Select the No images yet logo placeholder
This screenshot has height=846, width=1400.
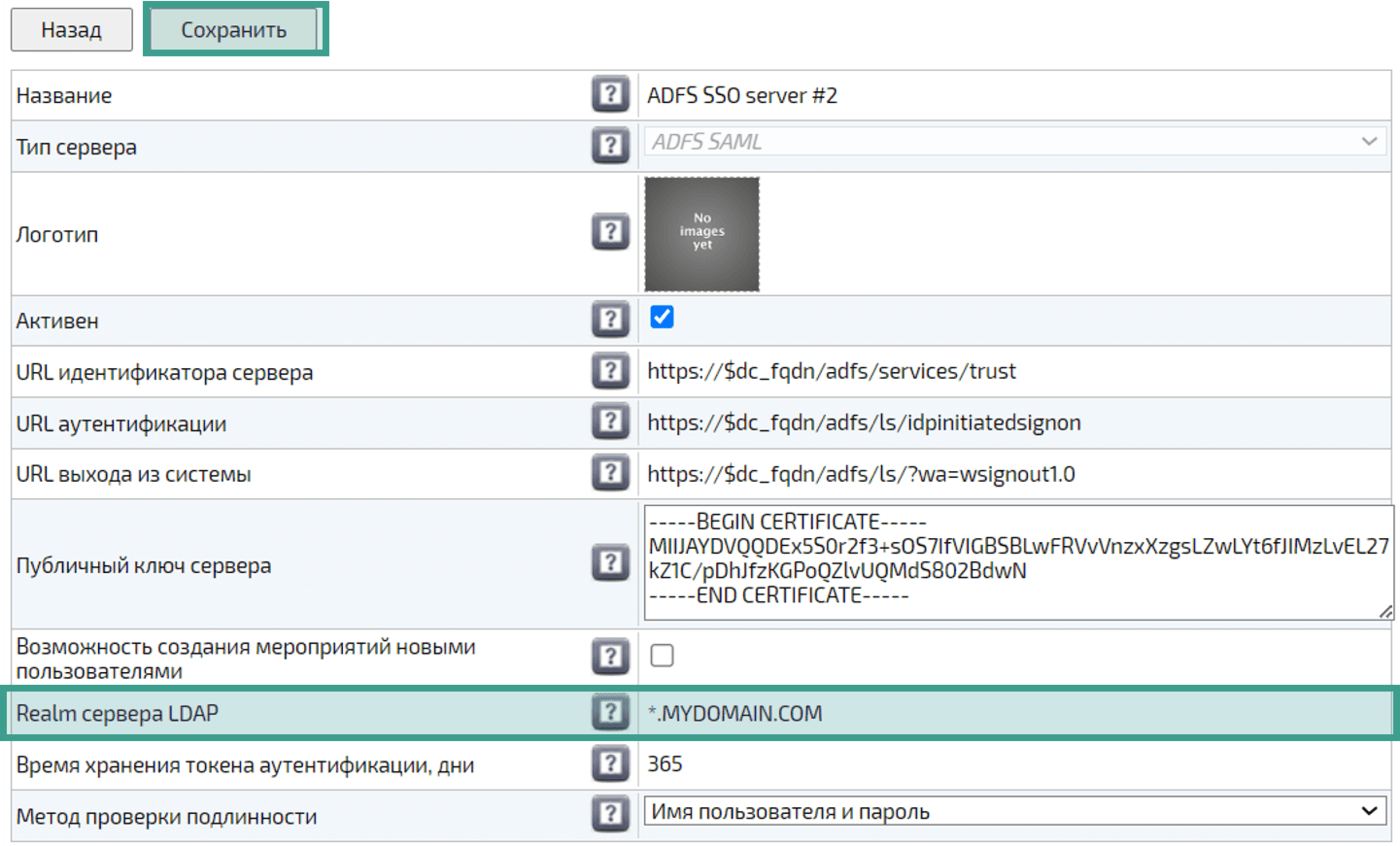pos(701,234)
